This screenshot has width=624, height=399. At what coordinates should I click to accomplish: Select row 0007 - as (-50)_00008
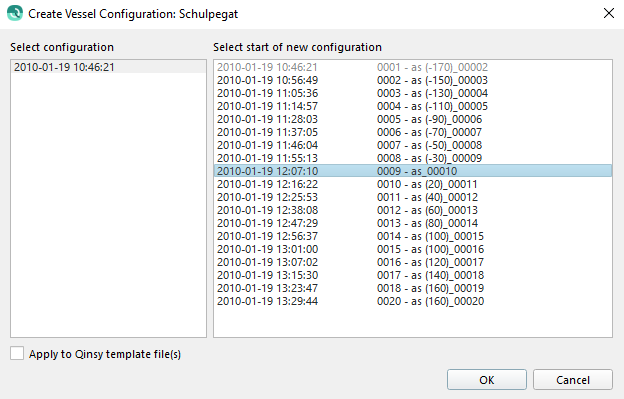click(x=413, y=145)
